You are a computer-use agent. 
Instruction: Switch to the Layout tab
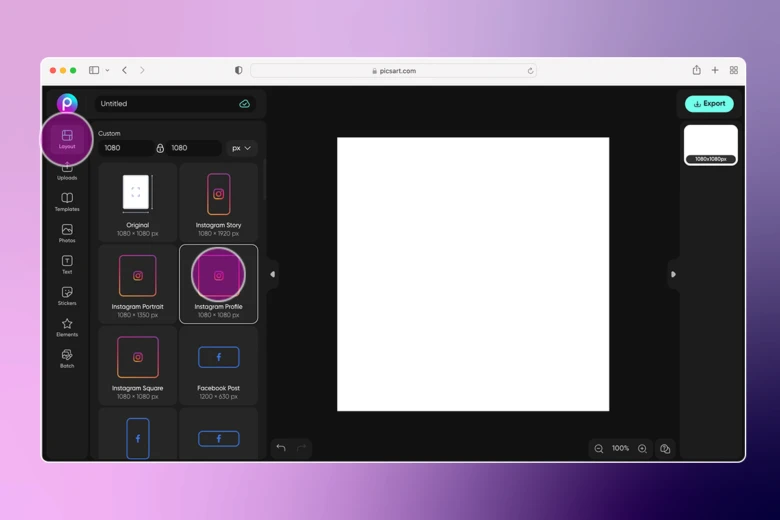[x=67, y=139]
